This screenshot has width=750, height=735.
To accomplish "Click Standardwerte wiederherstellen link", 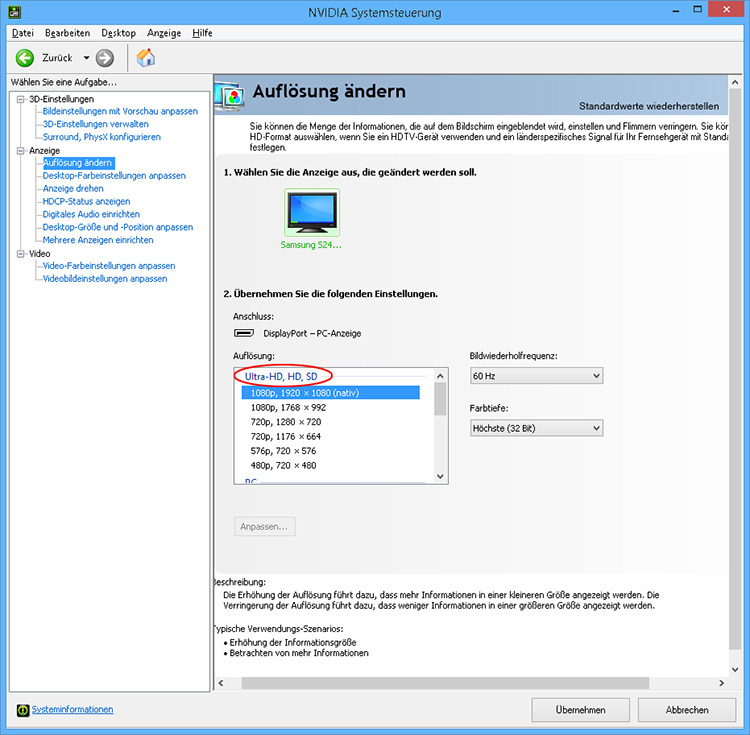I will click(x=649, y=106).
